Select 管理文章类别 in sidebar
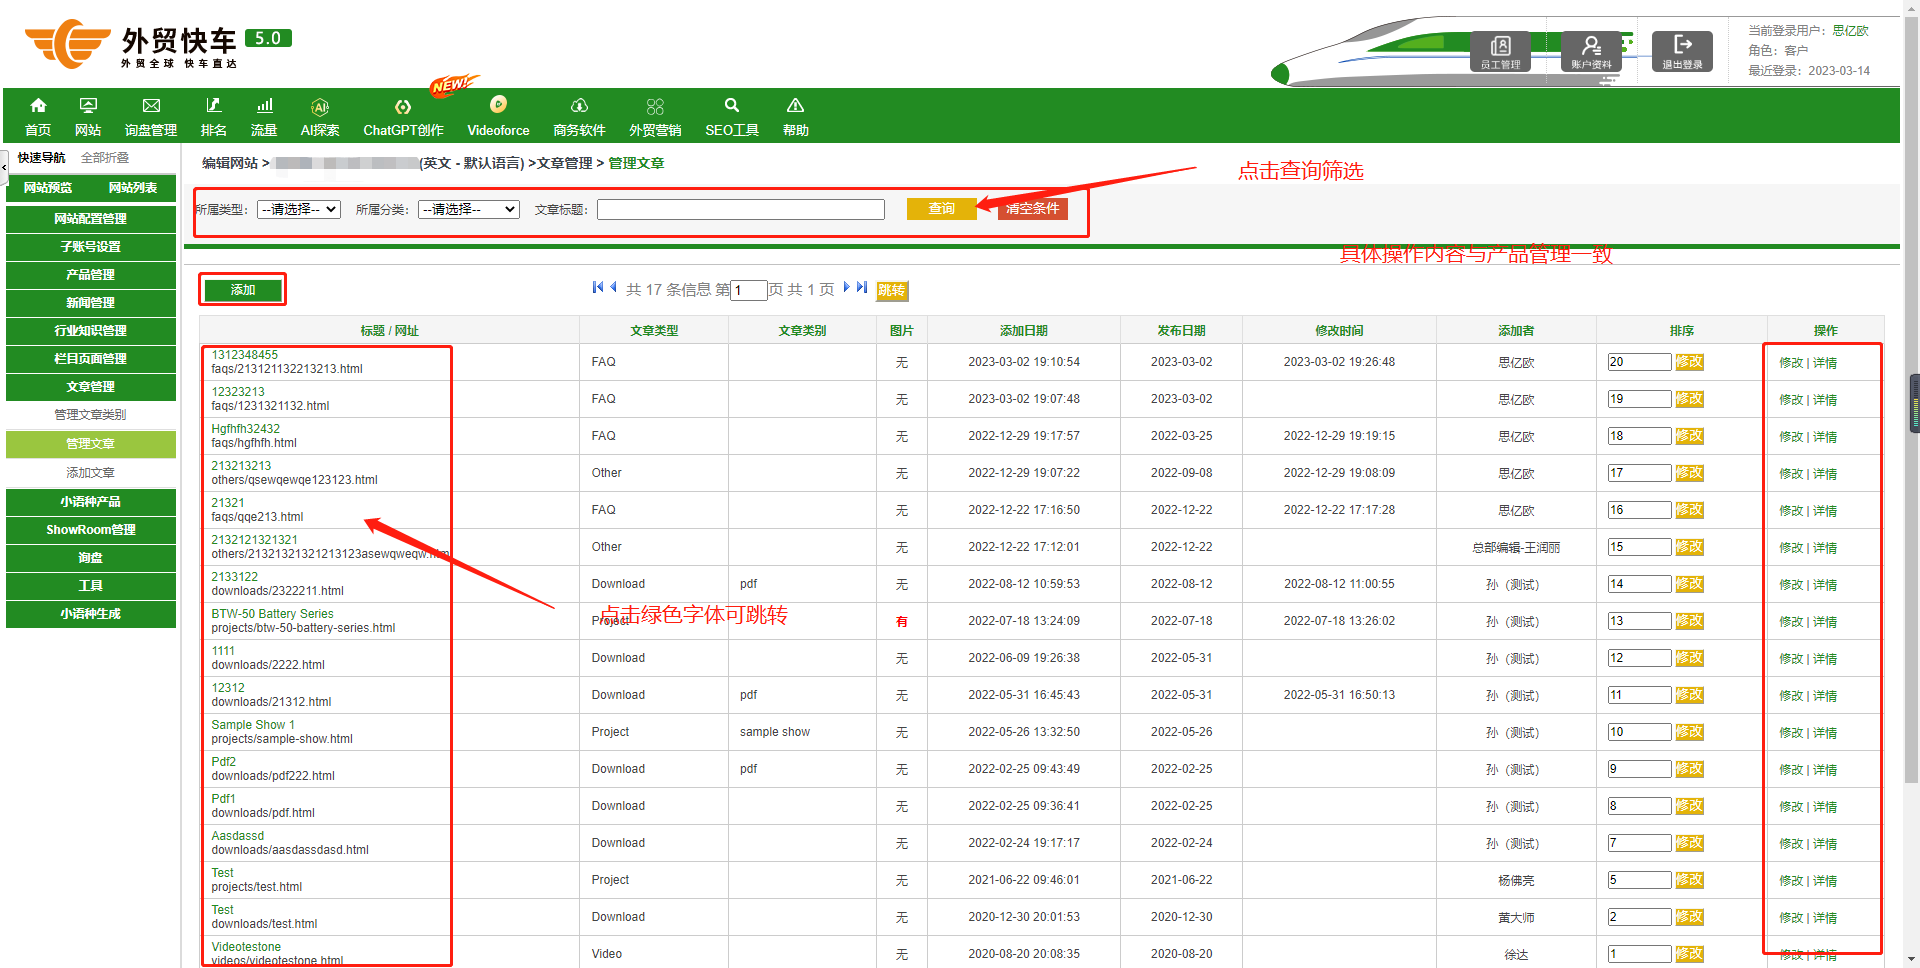The image size is (1920, 968). 91,415
